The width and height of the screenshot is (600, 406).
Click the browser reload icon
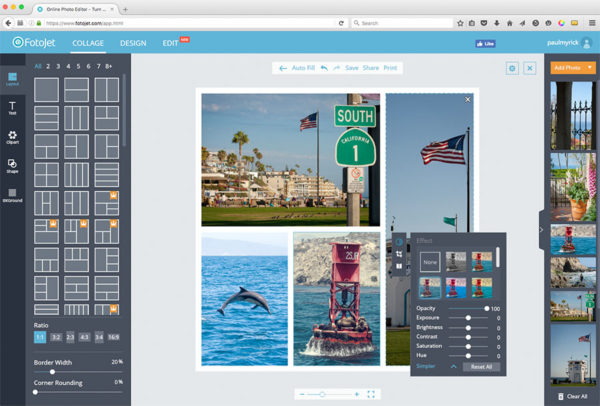[341, 23]
